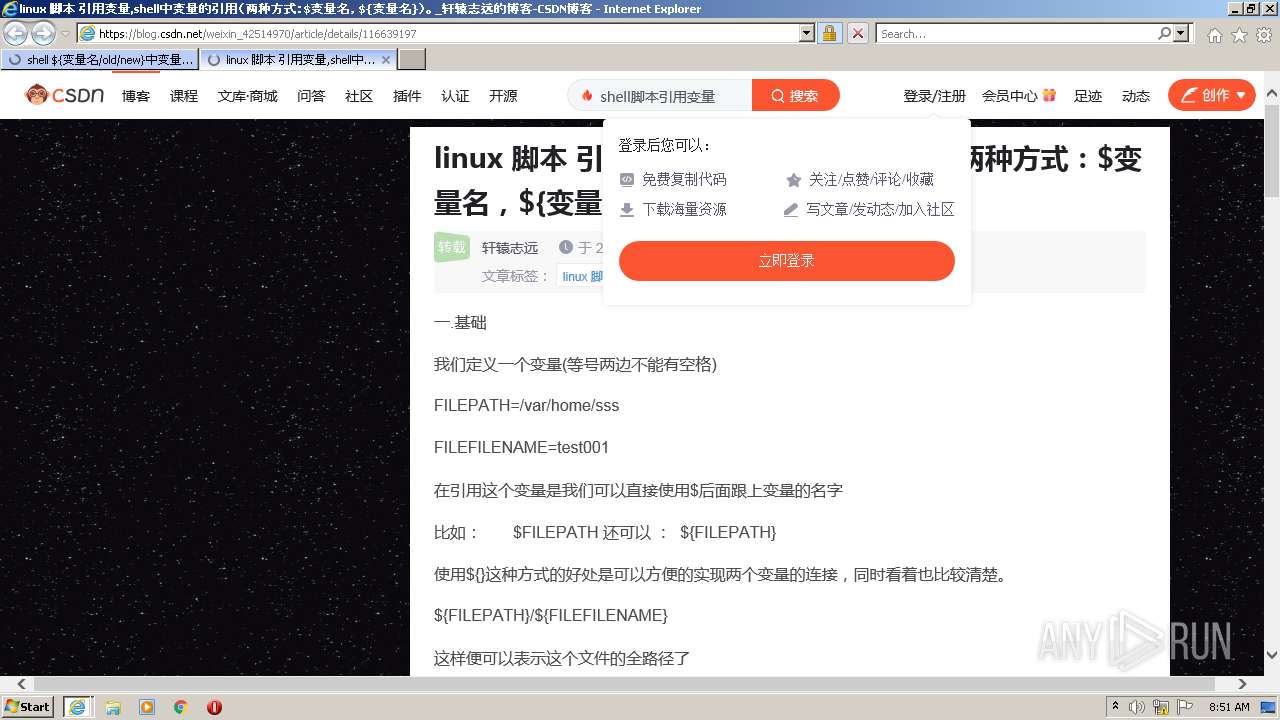1280x720 pixels.
Task: Open 会员中心 link
Action: (1009, 96)
